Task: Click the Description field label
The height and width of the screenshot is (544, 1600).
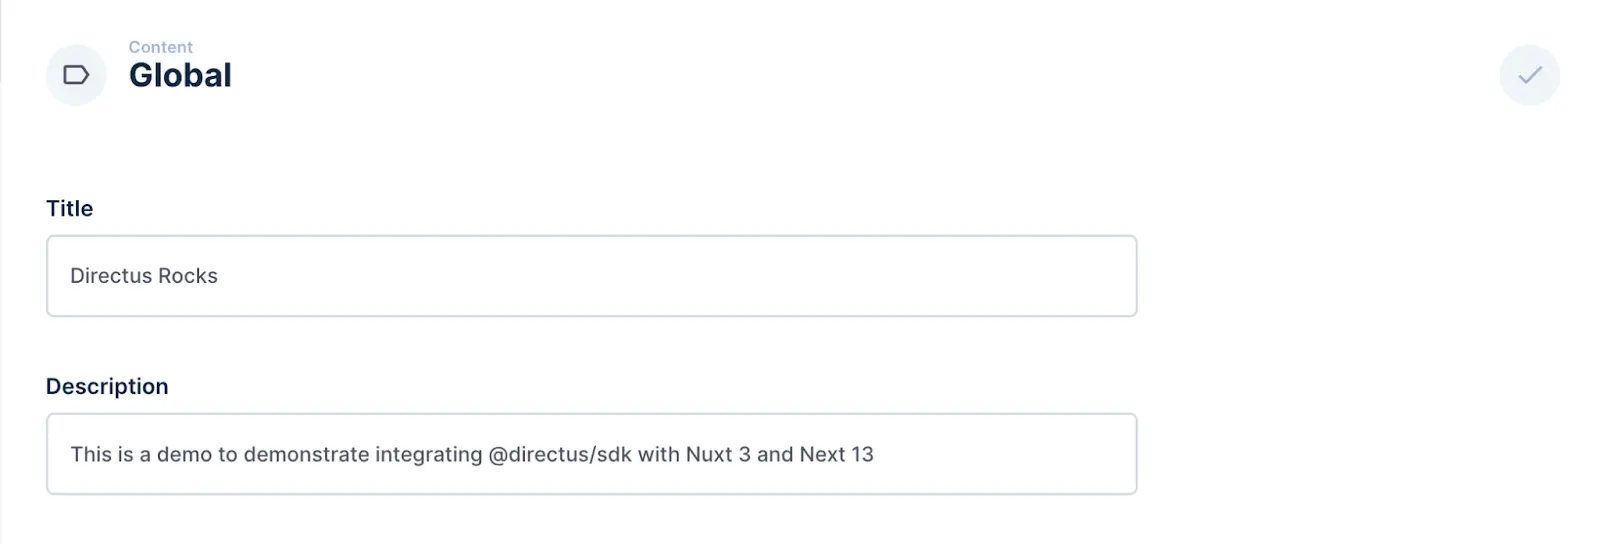Action: pos(107,386)
